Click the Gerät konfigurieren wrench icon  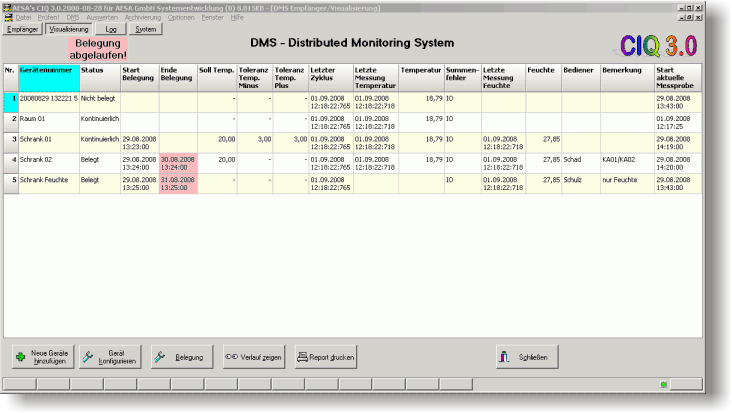coord(89,357)
